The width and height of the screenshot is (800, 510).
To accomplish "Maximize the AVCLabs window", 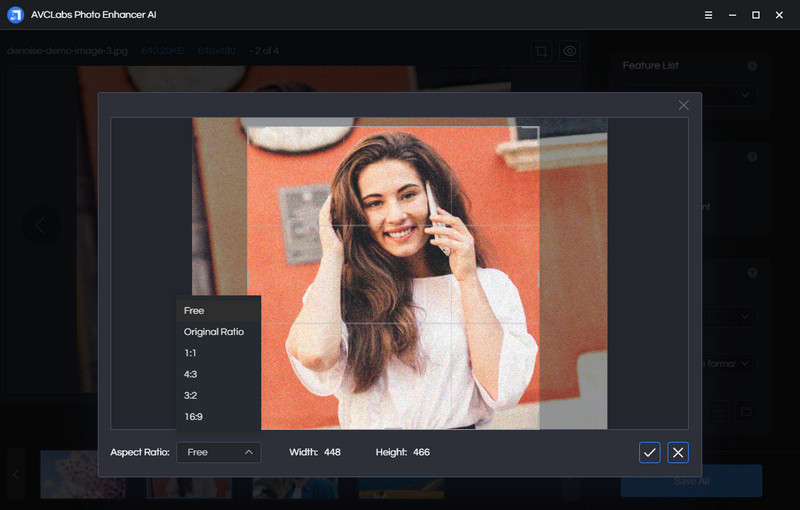I will tap(756, 15).
